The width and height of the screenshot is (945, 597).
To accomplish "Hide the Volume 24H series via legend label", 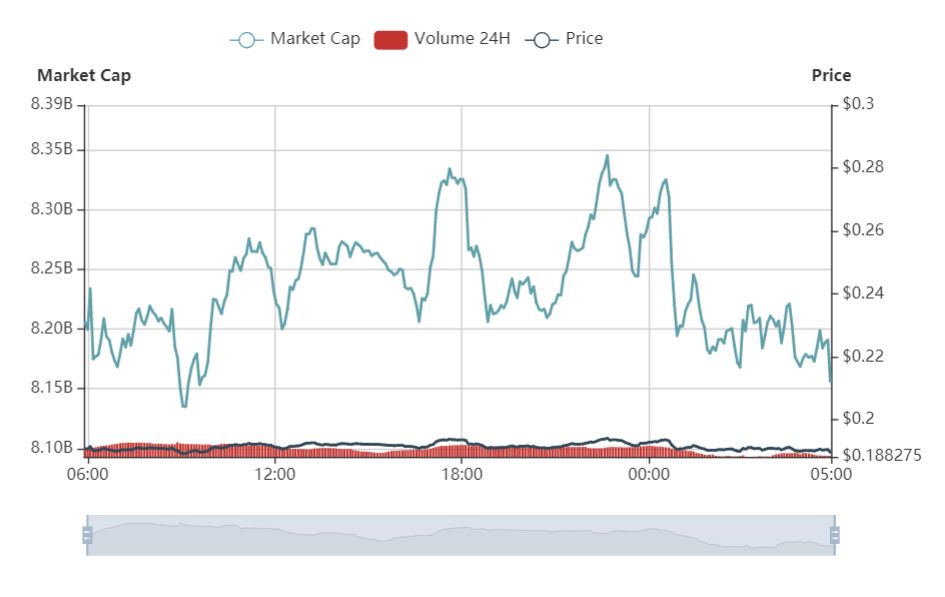I will point(462,39).
